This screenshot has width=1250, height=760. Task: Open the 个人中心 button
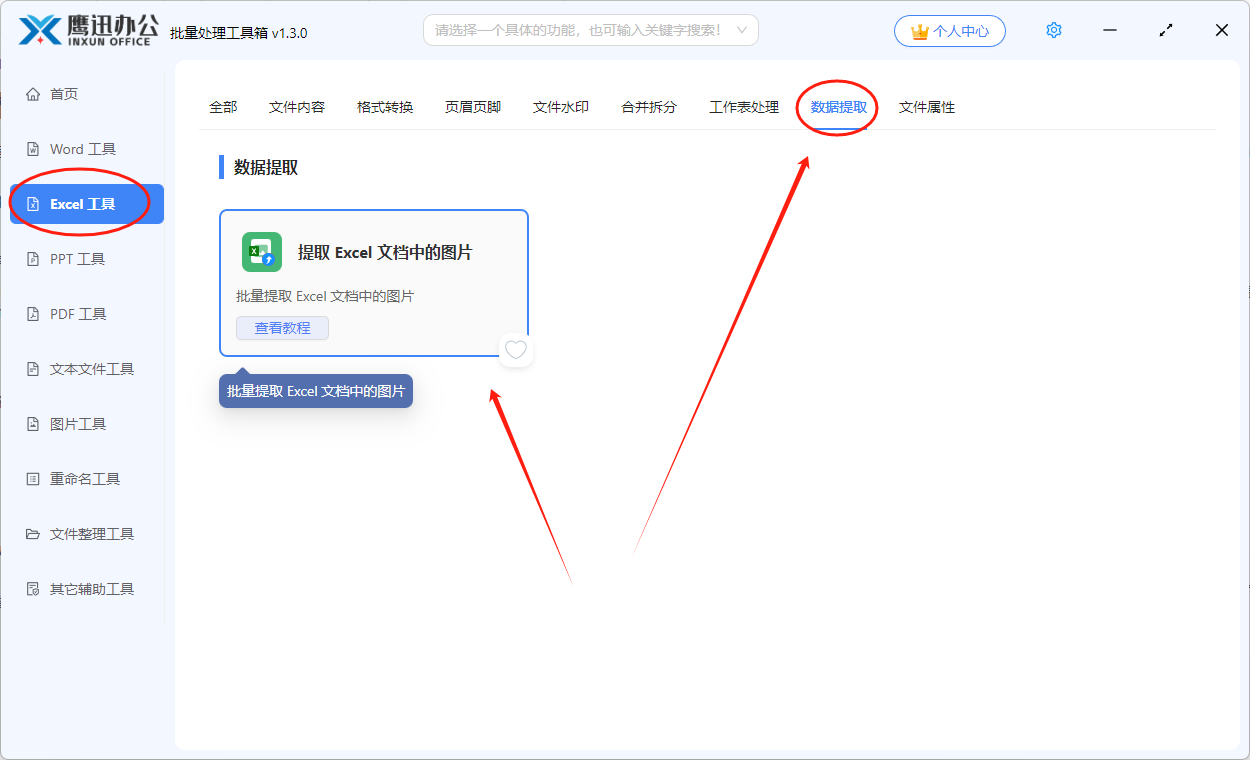point(949,30)
